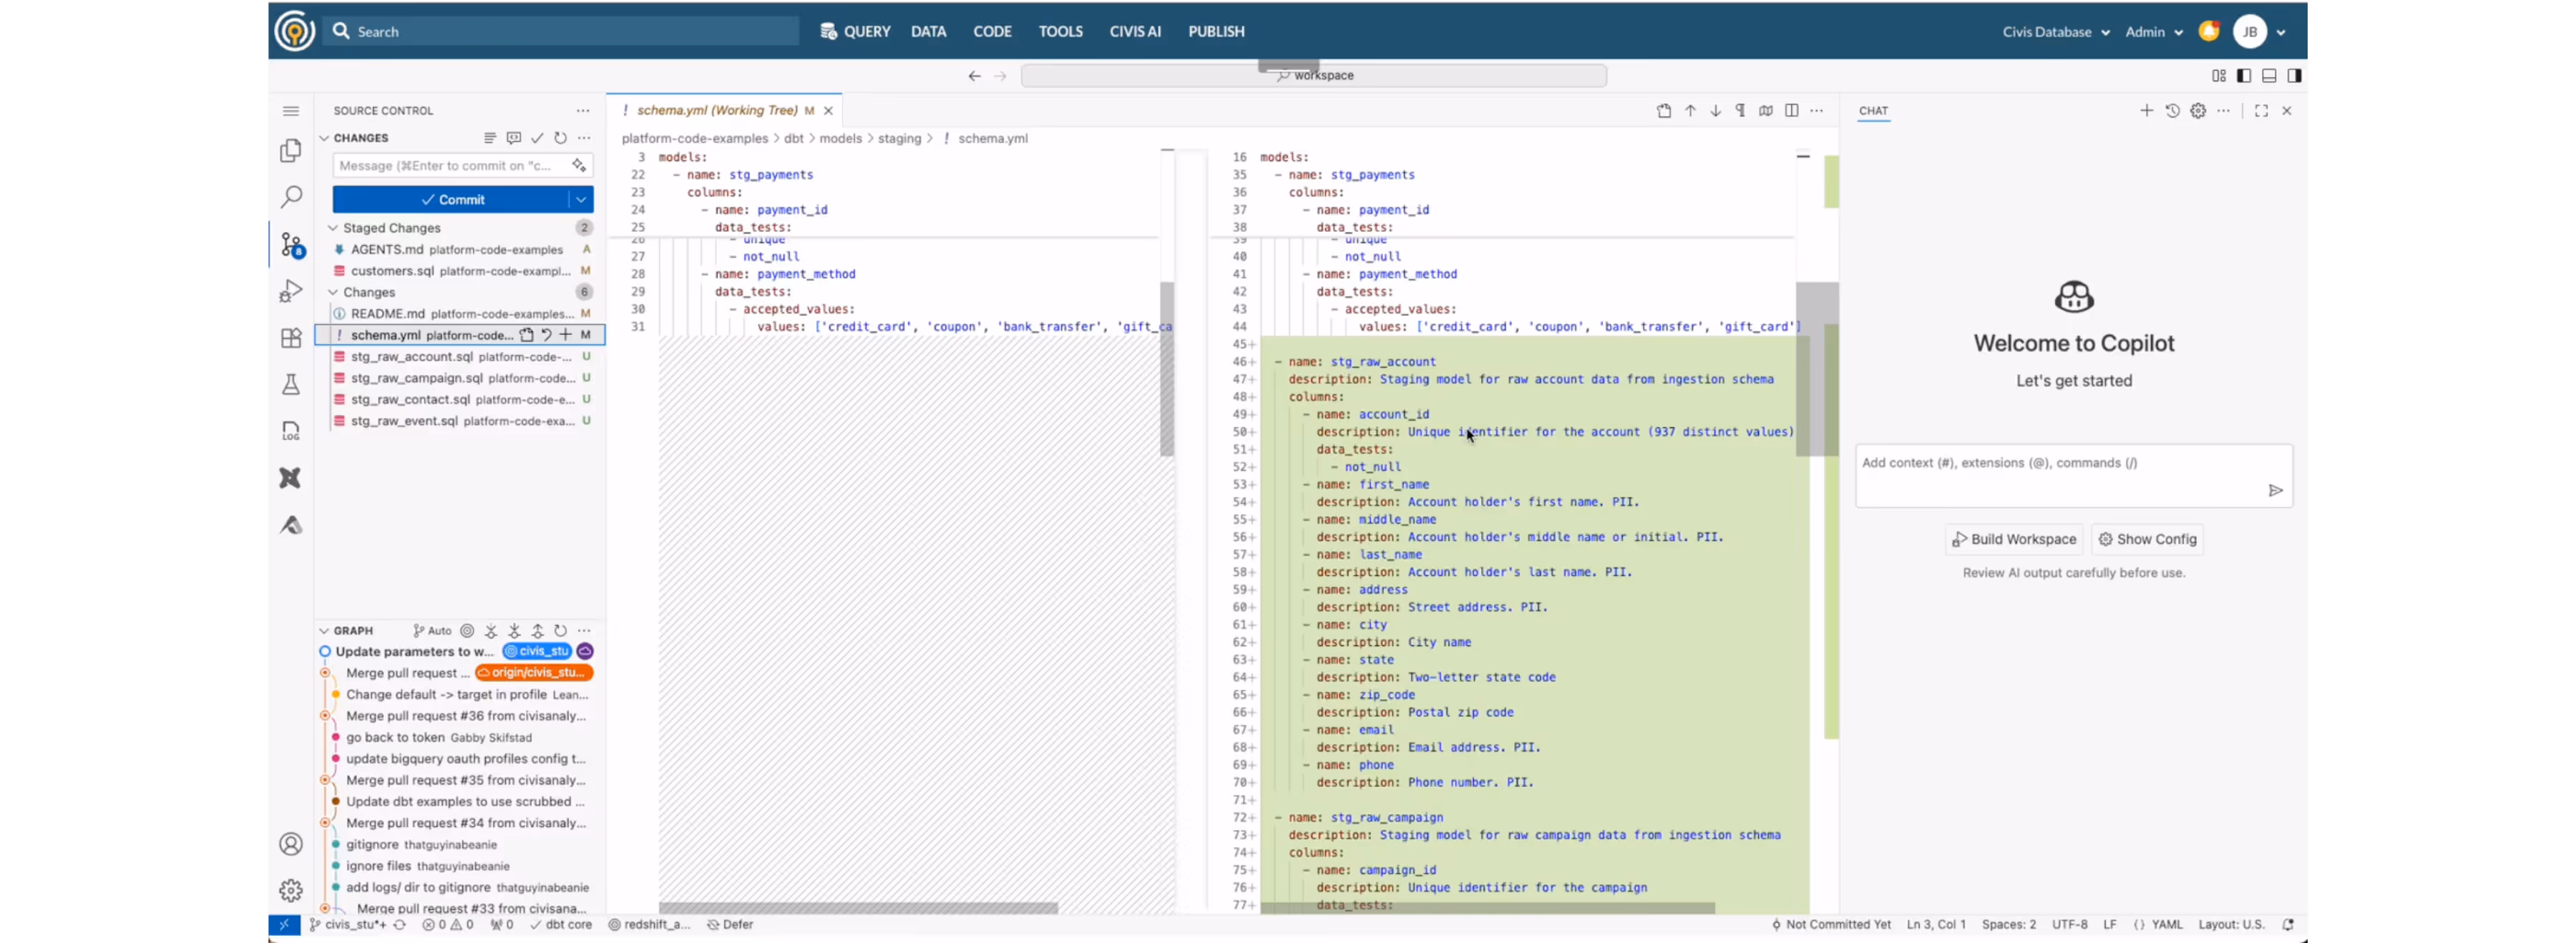This screenshot has width=2576, height=943.
Task: Open the Civis Database dropdown
Action: [2055, 32]
